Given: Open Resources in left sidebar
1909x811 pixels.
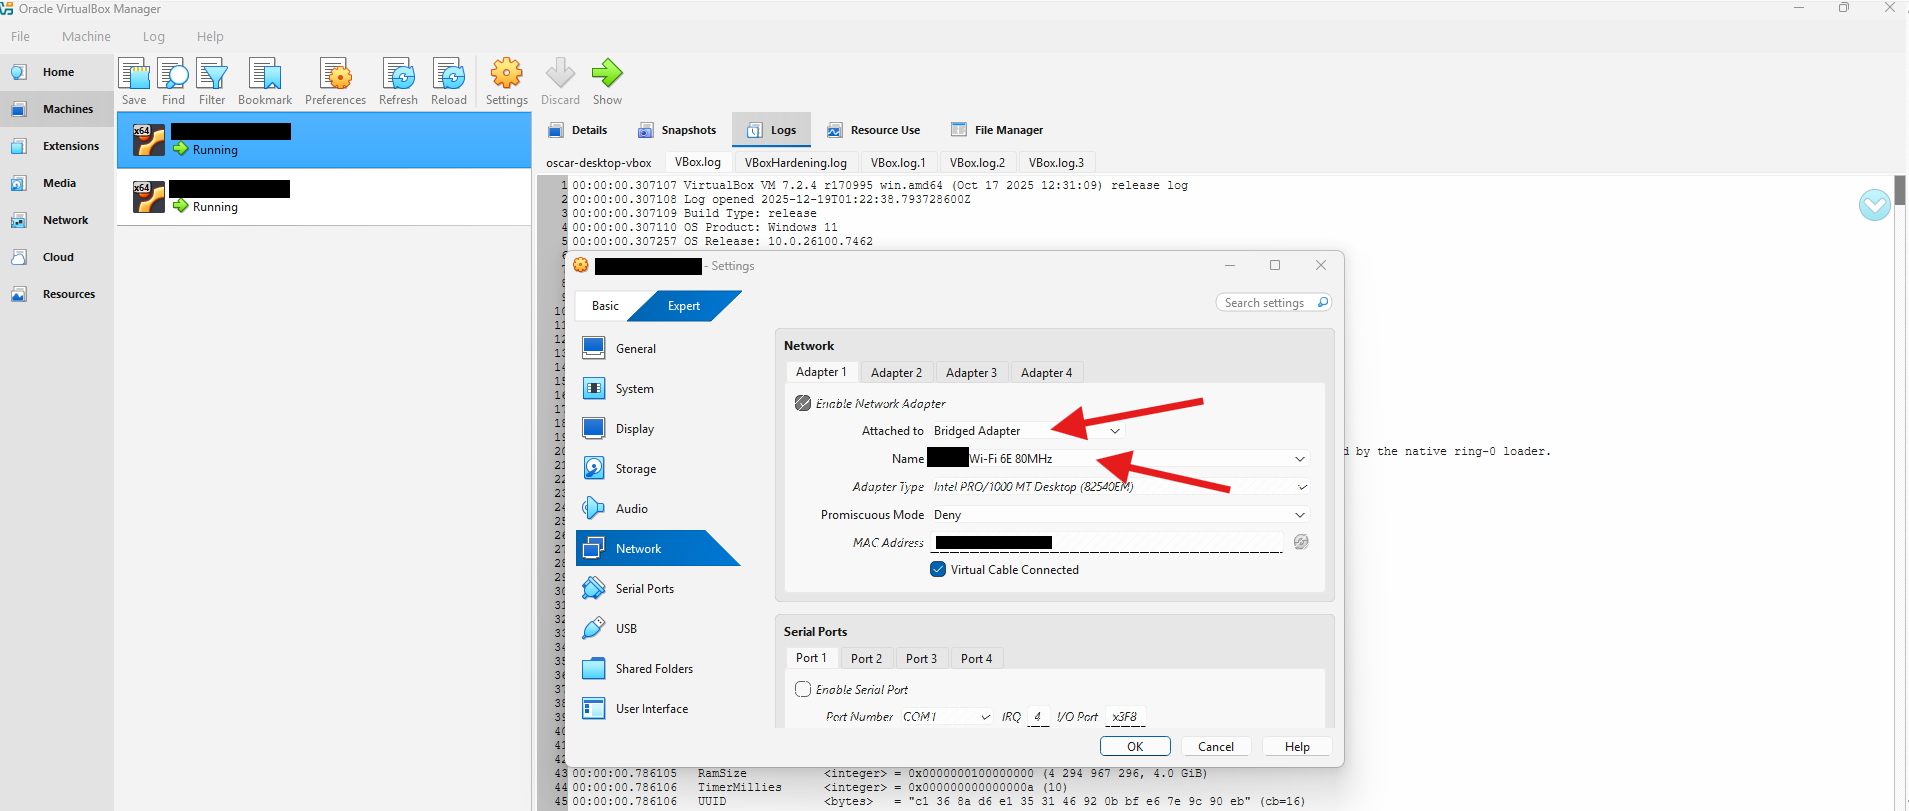Looking at the screenshot, I should coord(57,294).
